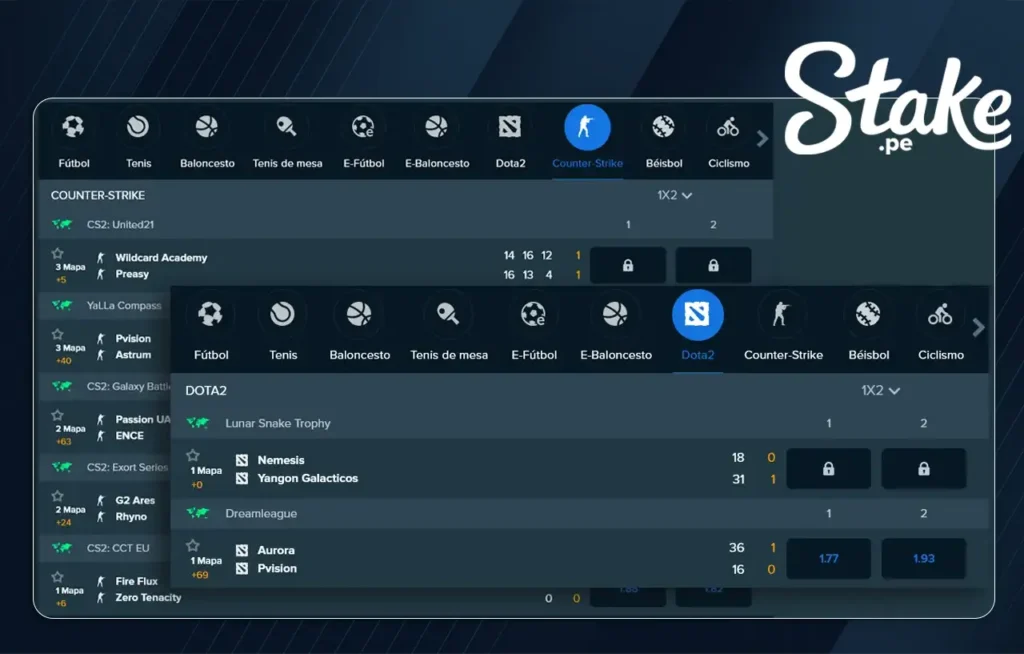Screen dimensions: 1024x654
Task: Switch to the Dota2 tab label in the front panel
Action: click(697, 355)
